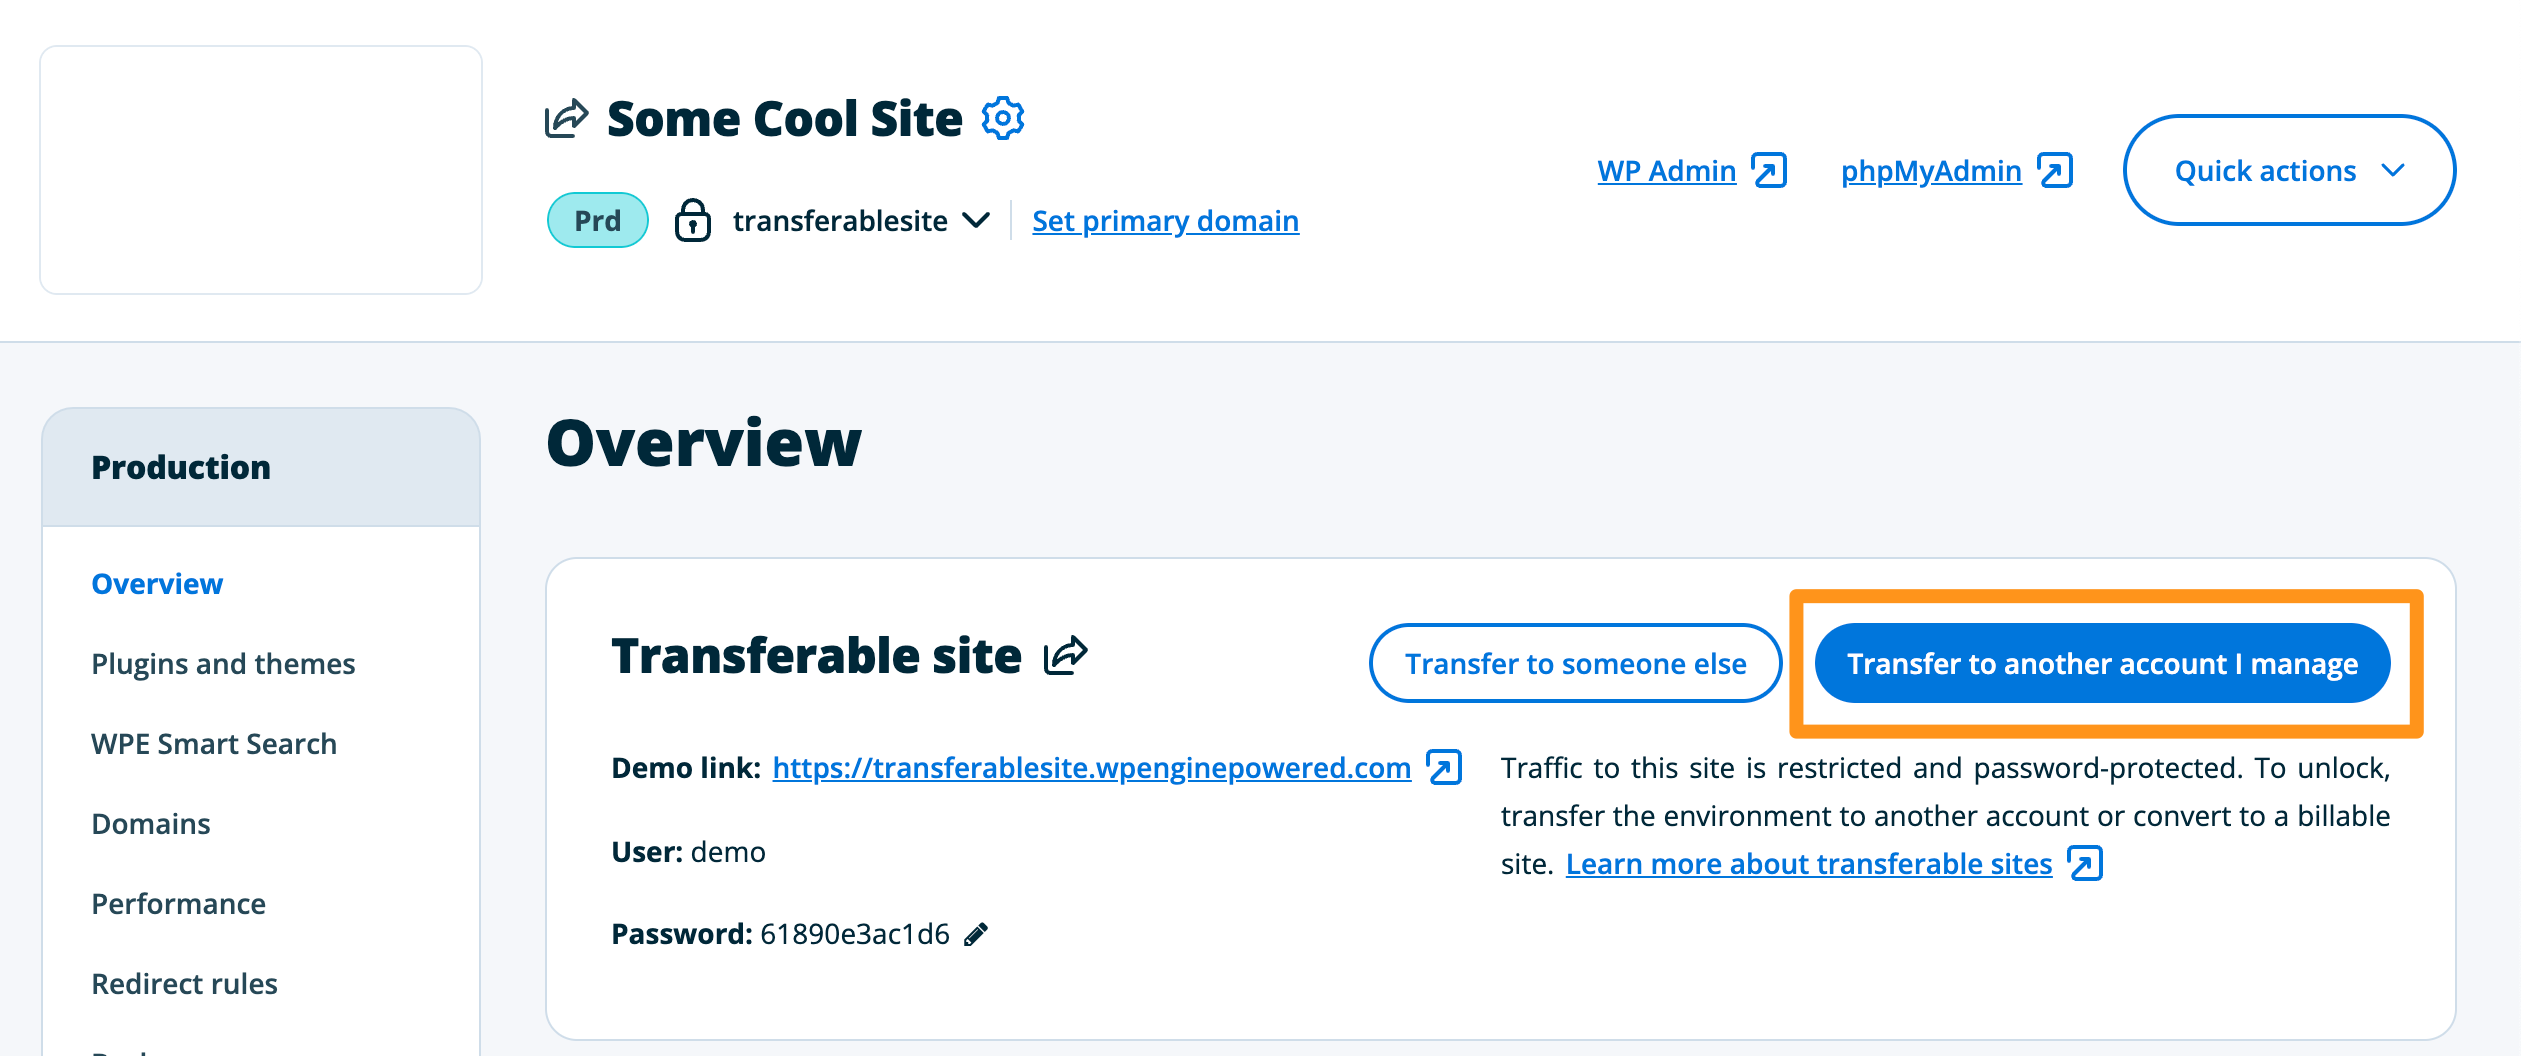Launch phpMyAdmin using the external link icon
2521x1056 pixels.
pyautogui.click(x=2056, y=169)
